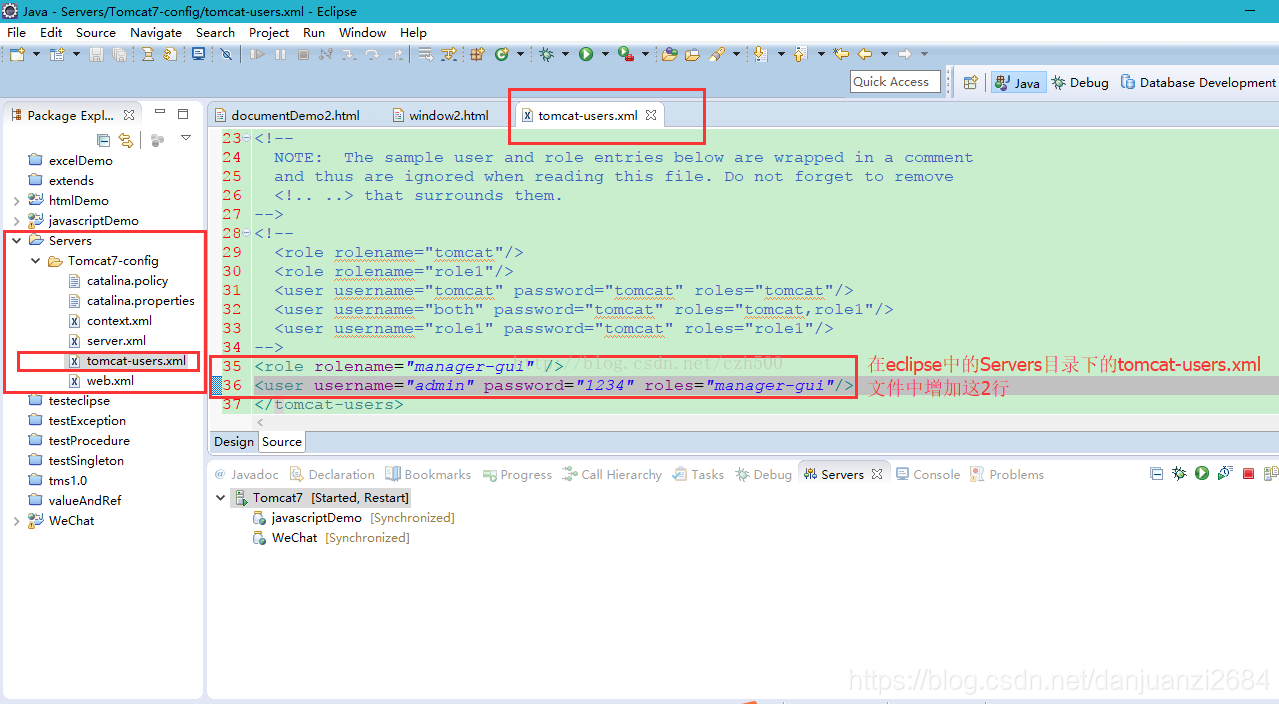Open the Window menu
Screen dimensions: 1279x704
point(363,32)
